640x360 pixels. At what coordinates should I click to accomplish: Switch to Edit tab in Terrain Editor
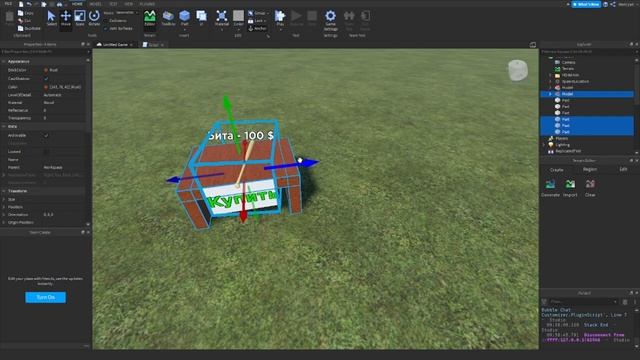pos(623,169)
